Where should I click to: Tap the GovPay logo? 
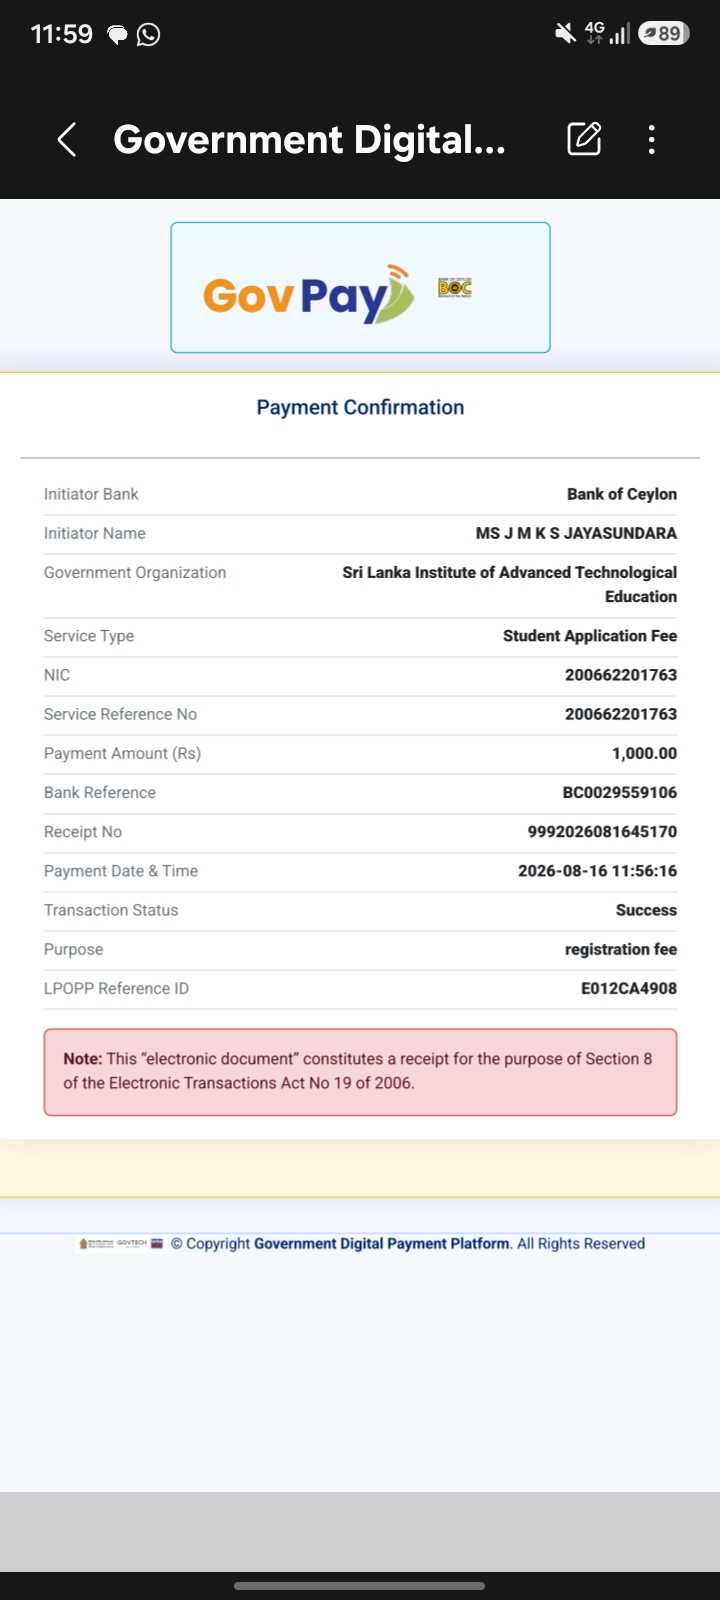[x=308, y=294]
